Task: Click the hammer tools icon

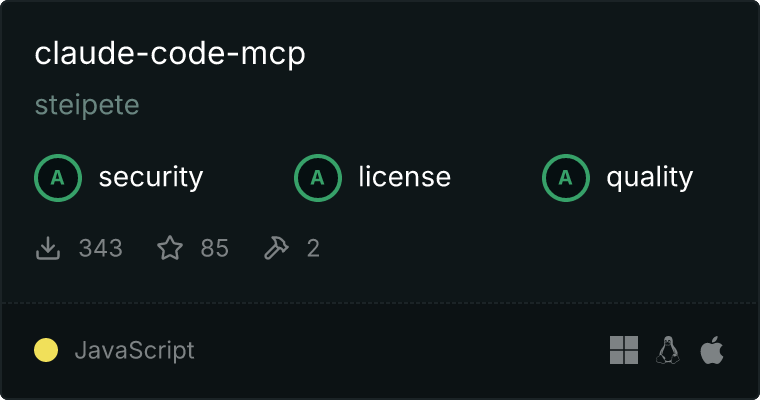Action: coord(276,248)
